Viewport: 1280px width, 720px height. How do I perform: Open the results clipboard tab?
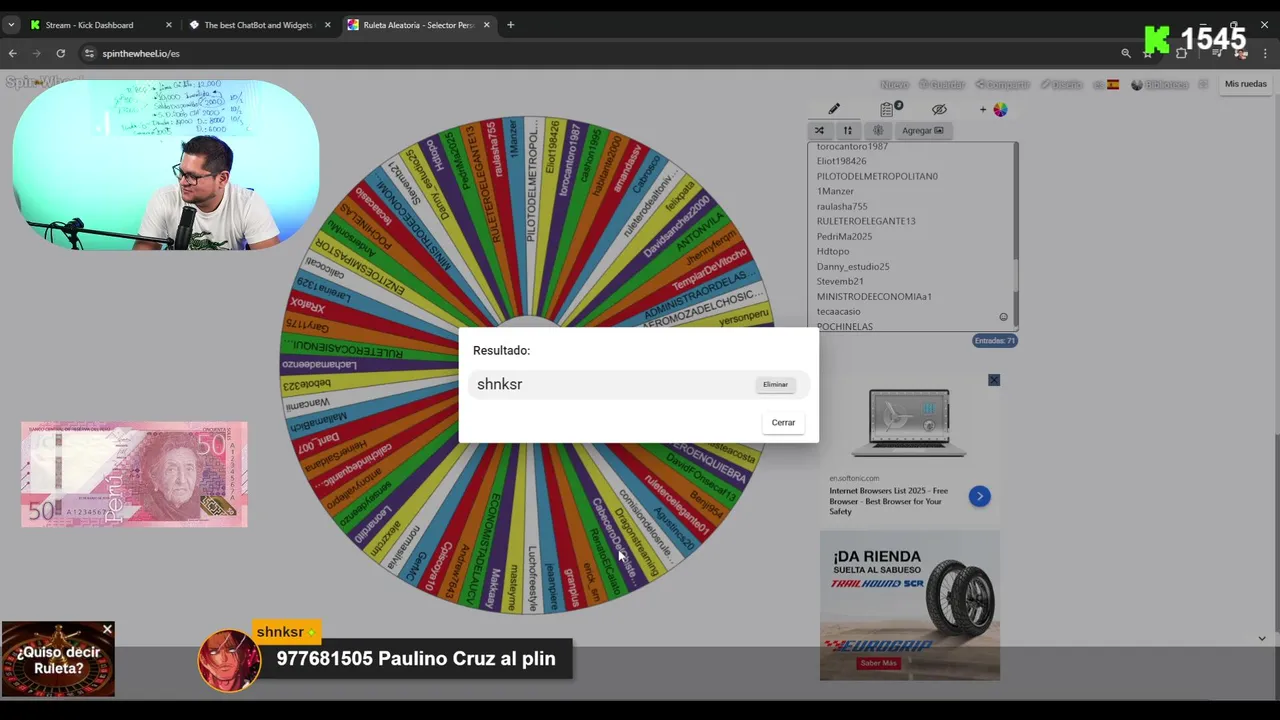point(887,109)
